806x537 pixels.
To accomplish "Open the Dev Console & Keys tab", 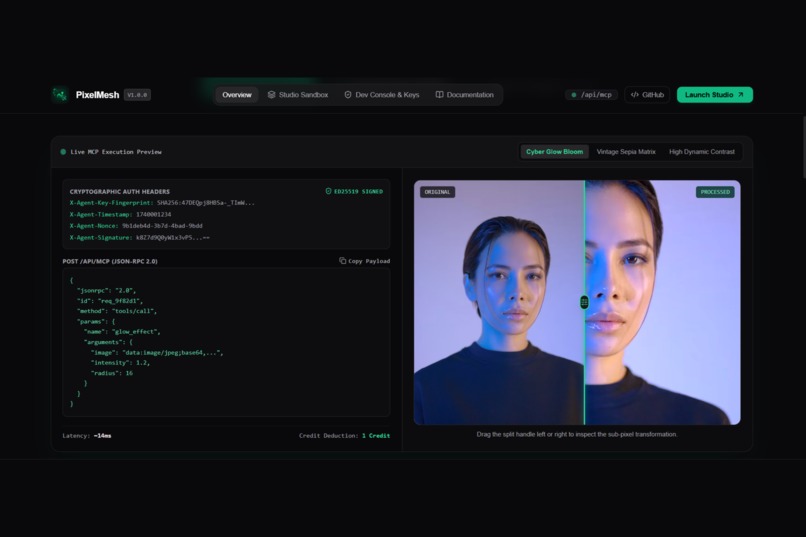I will click(381, 95).
